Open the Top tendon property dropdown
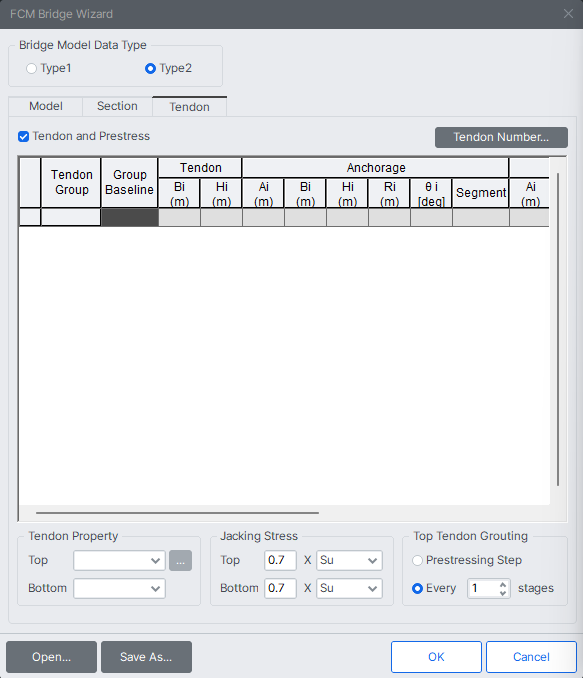Screen dimensions: 583x678 click(119, 561)
